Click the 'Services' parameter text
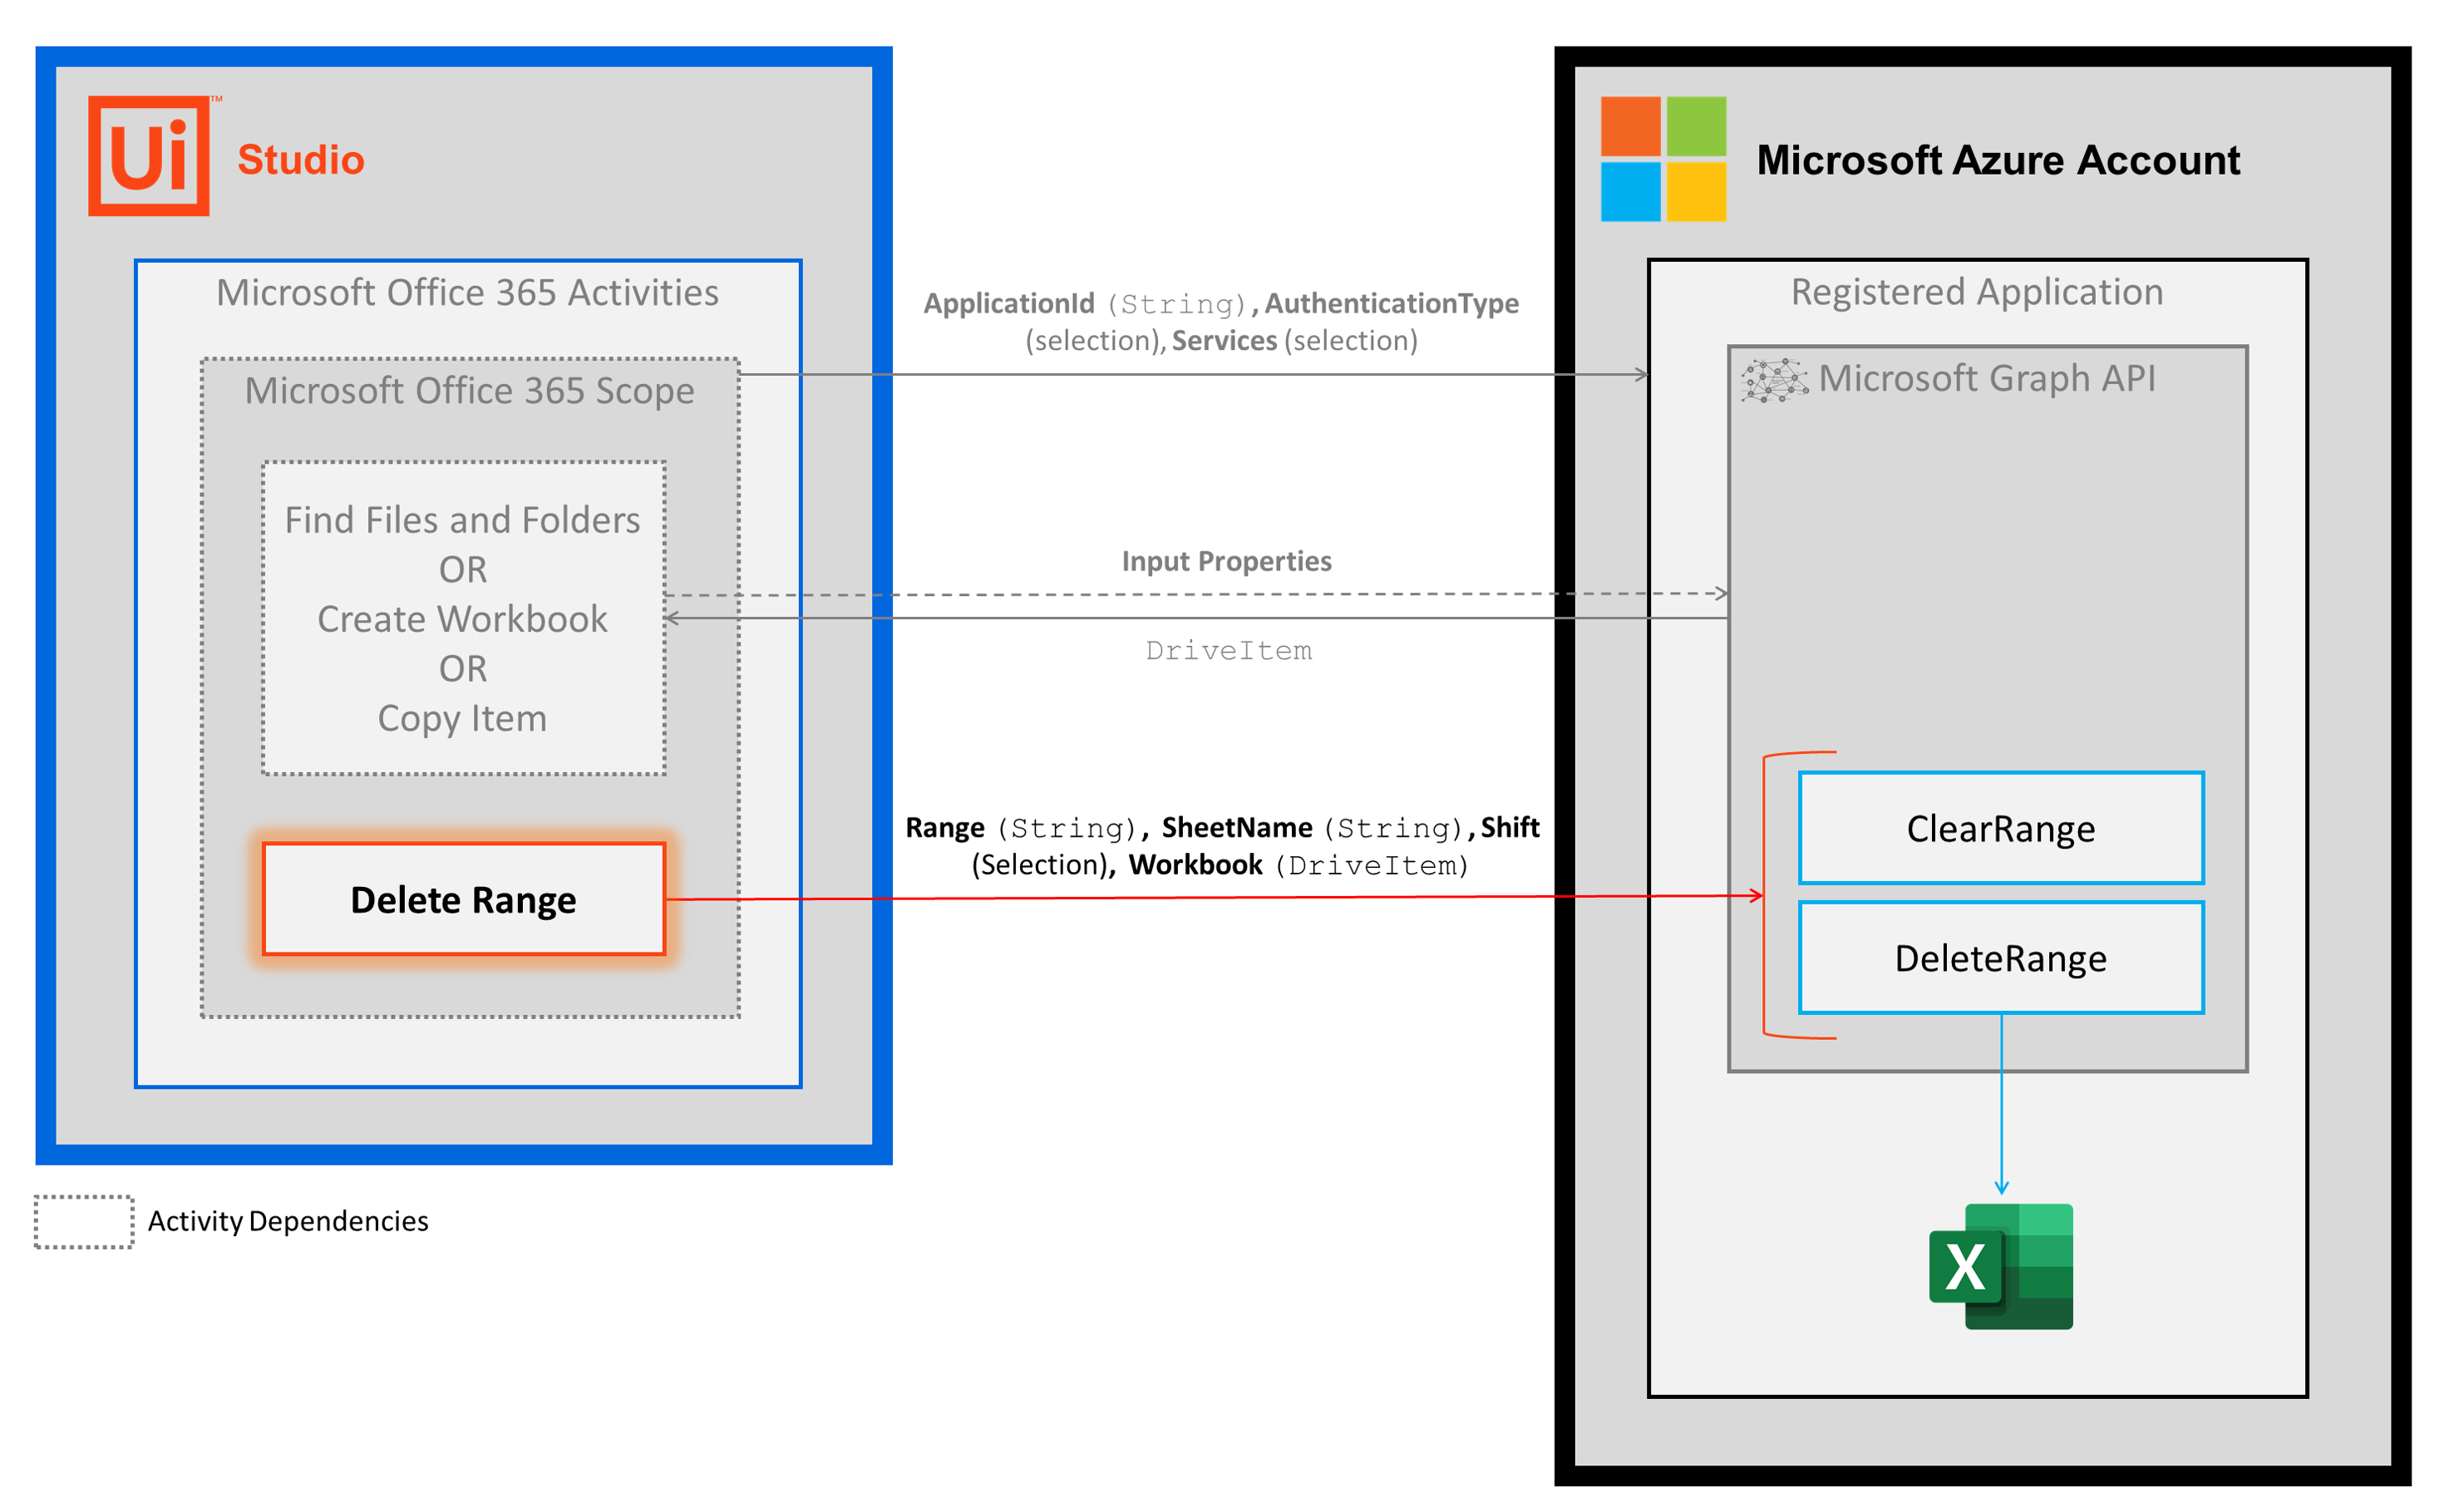2454x1512 pixels. click(x=1225, y=341)
